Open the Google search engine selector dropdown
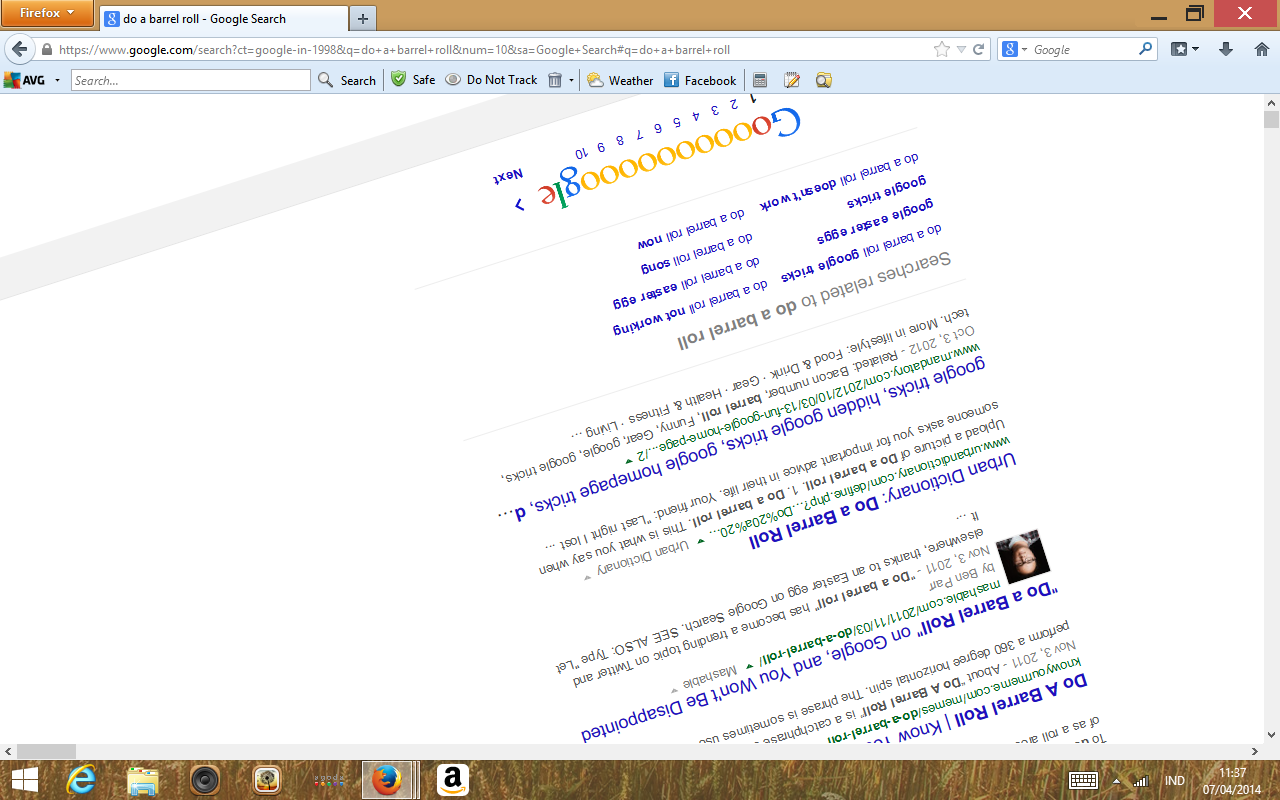Screen dimensions: 1280x800 point(1015,49)
